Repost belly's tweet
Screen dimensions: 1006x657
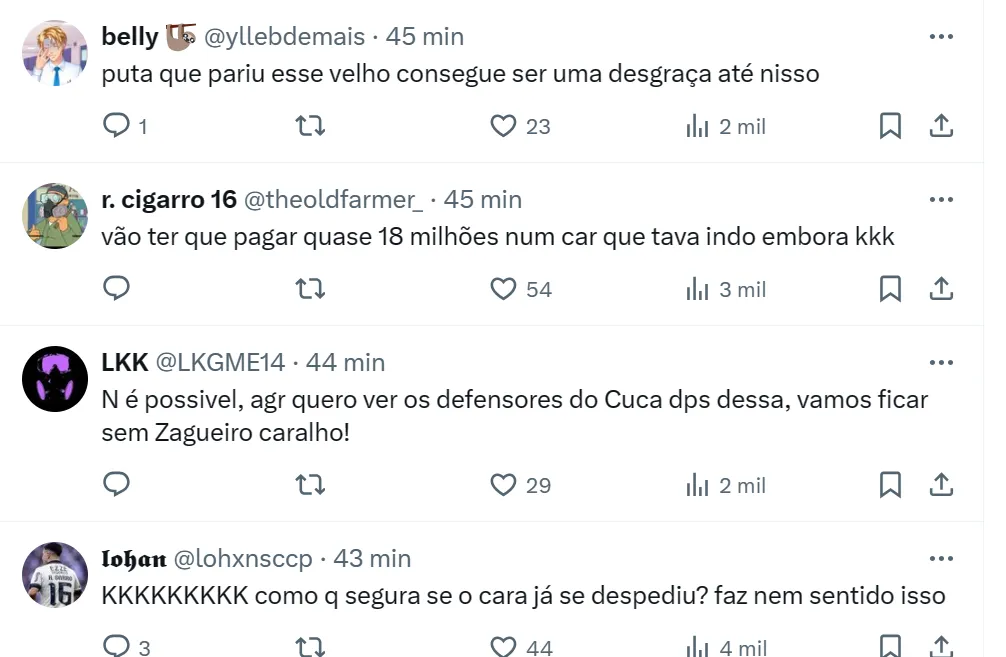click(x=311, y=126)
